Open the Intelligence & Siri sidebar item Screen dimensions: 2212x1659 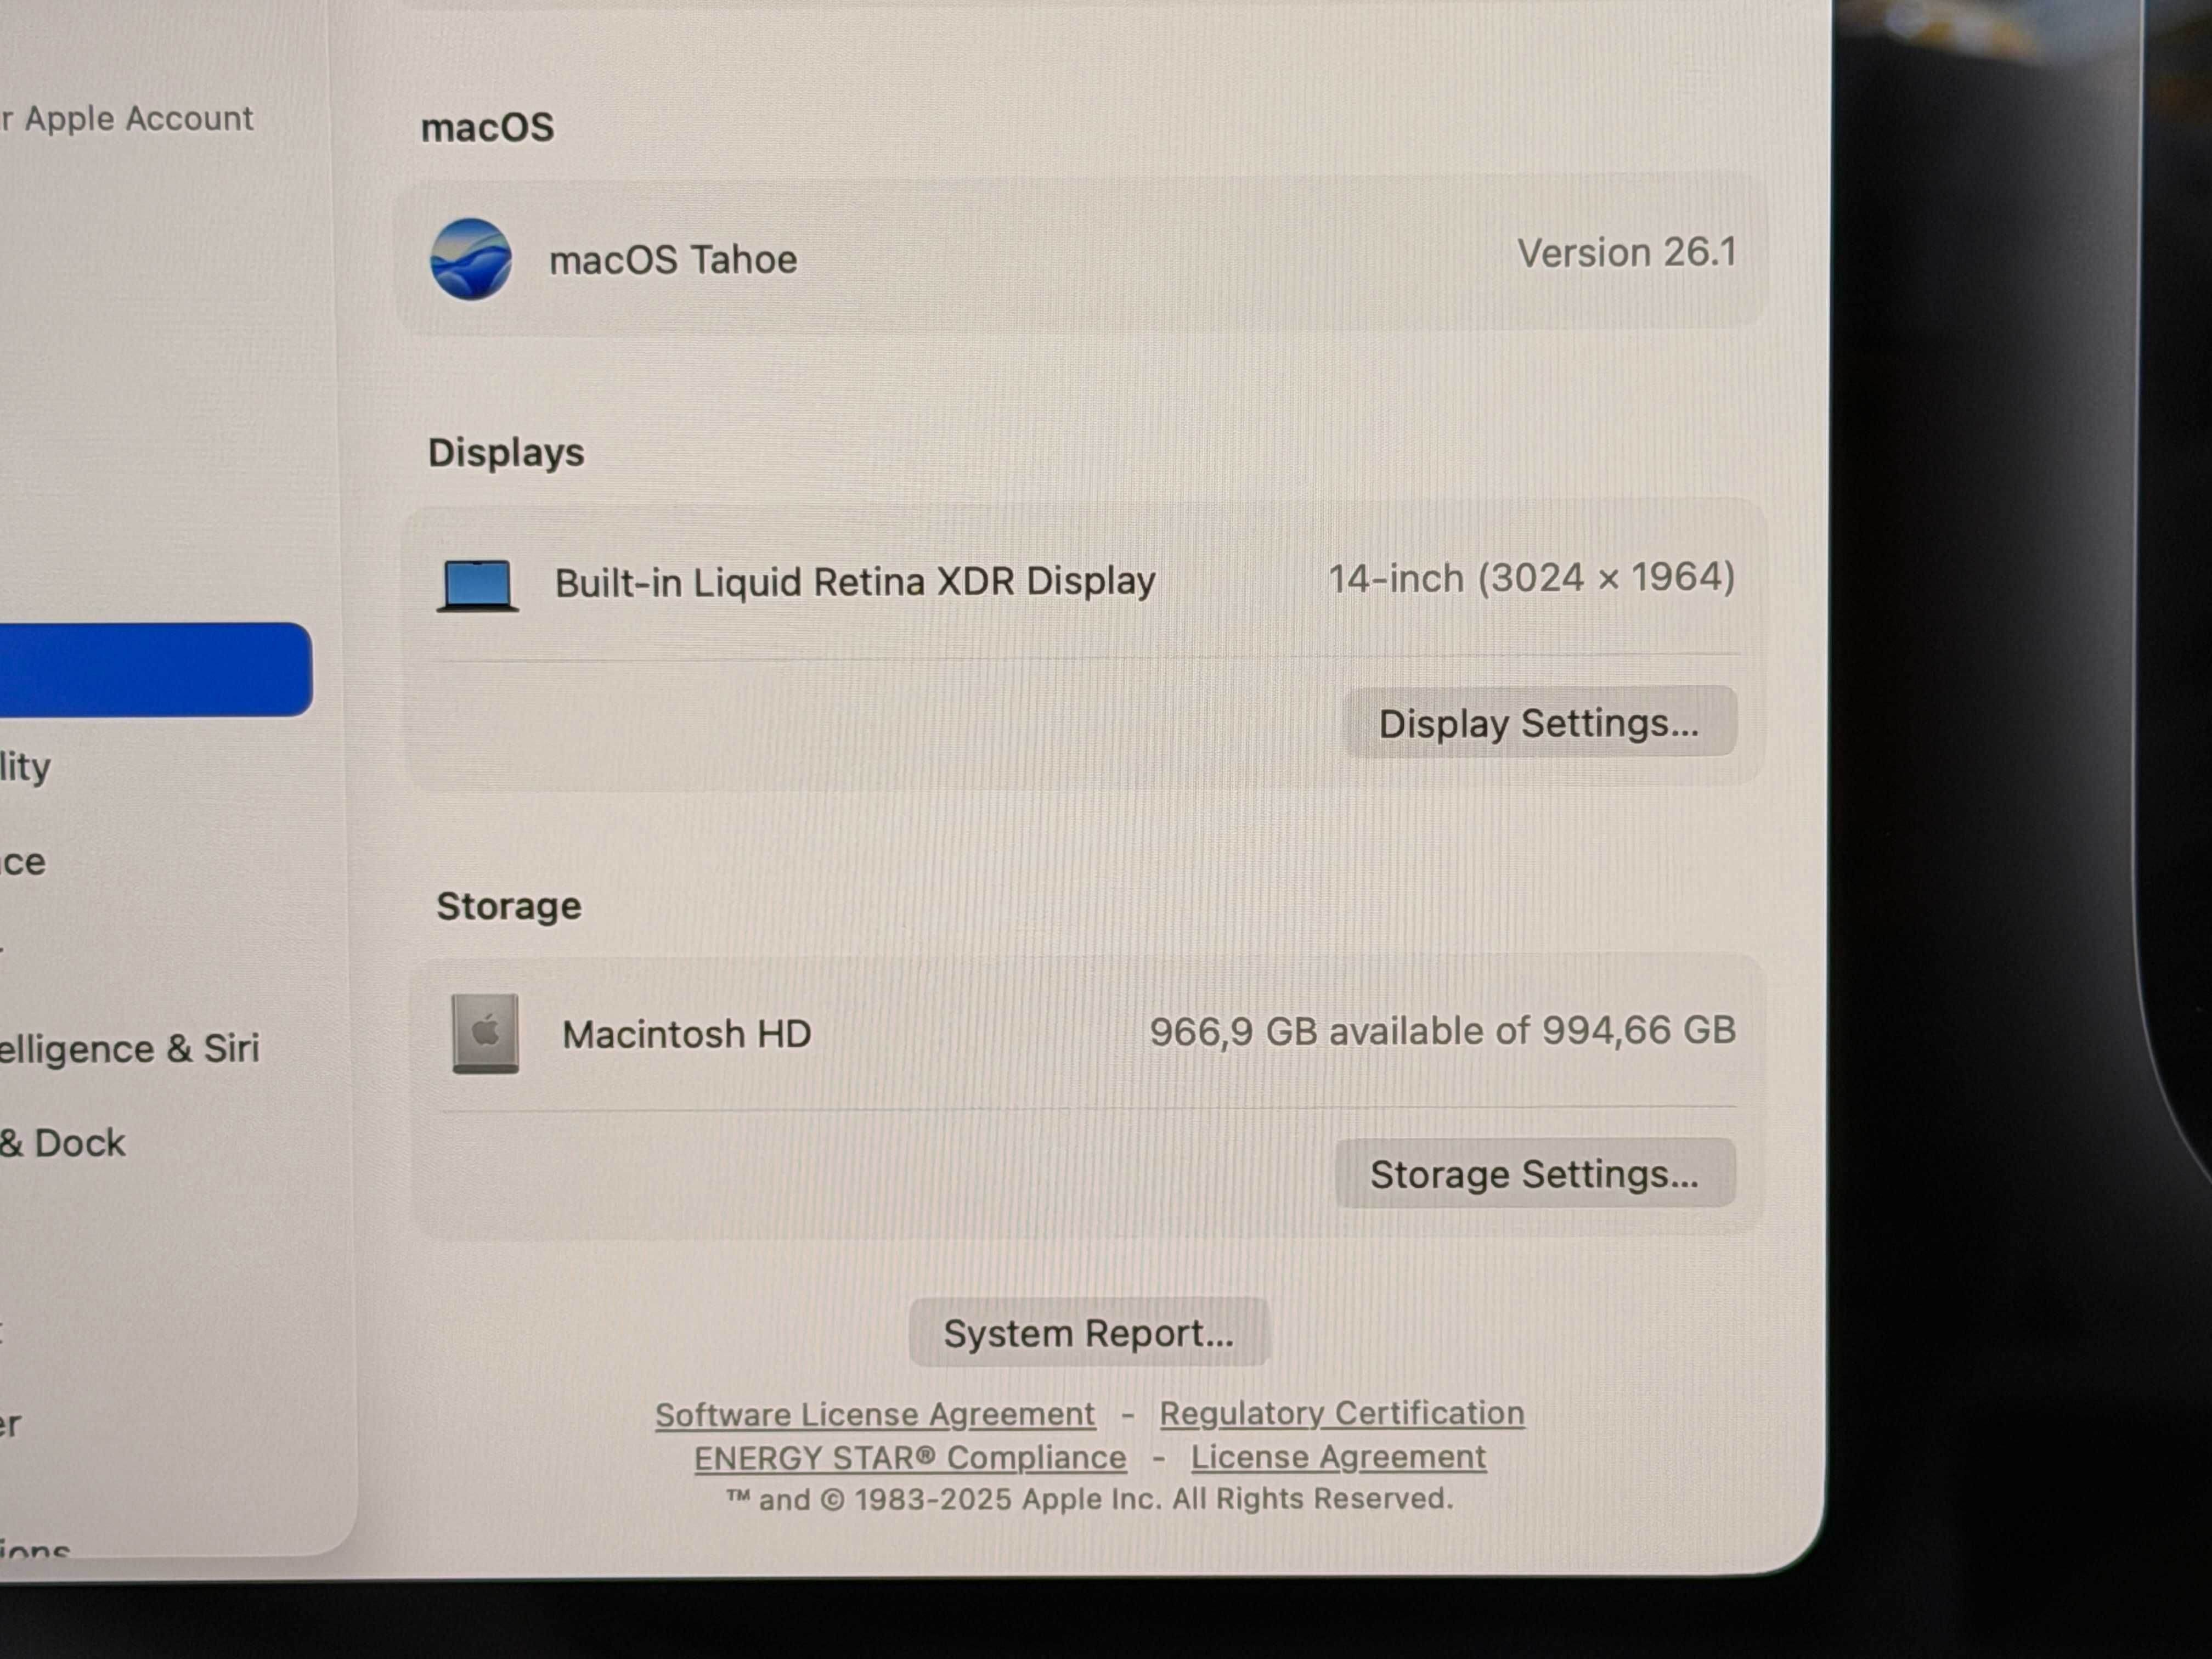pos(130,1048)
